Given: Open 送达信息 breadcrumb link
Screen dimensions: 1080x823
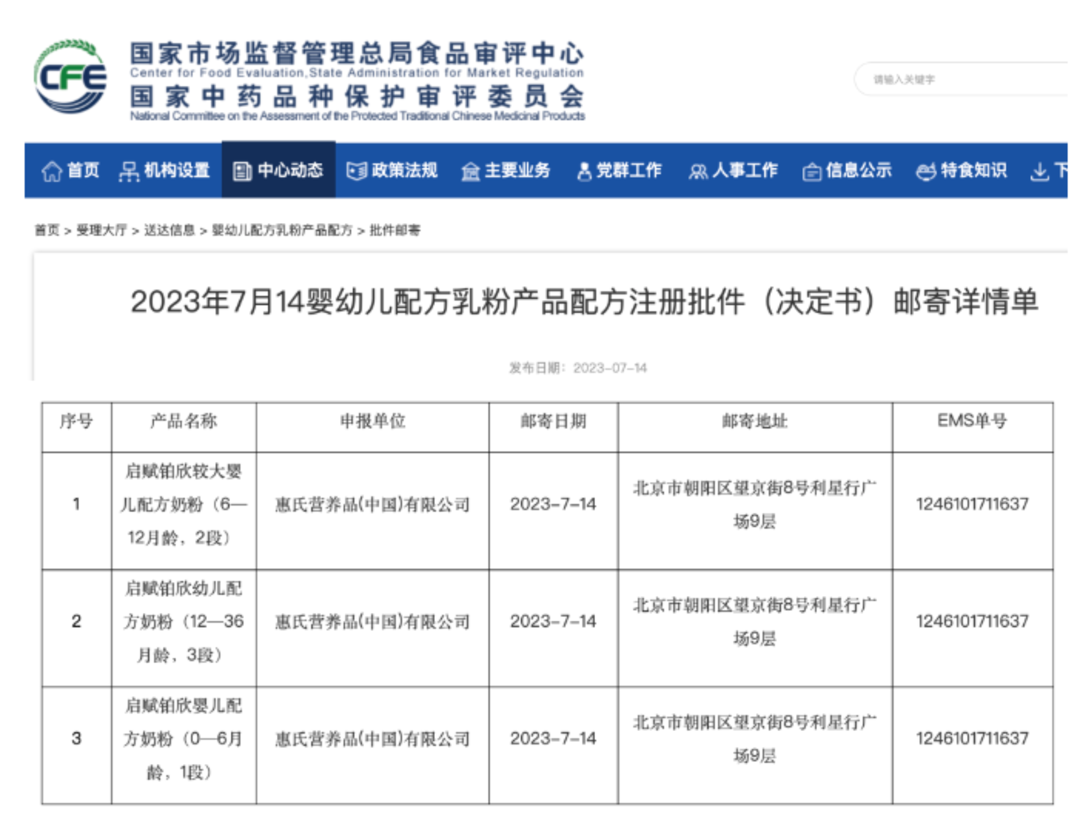Looking at the screenshot, I should 169,230.
